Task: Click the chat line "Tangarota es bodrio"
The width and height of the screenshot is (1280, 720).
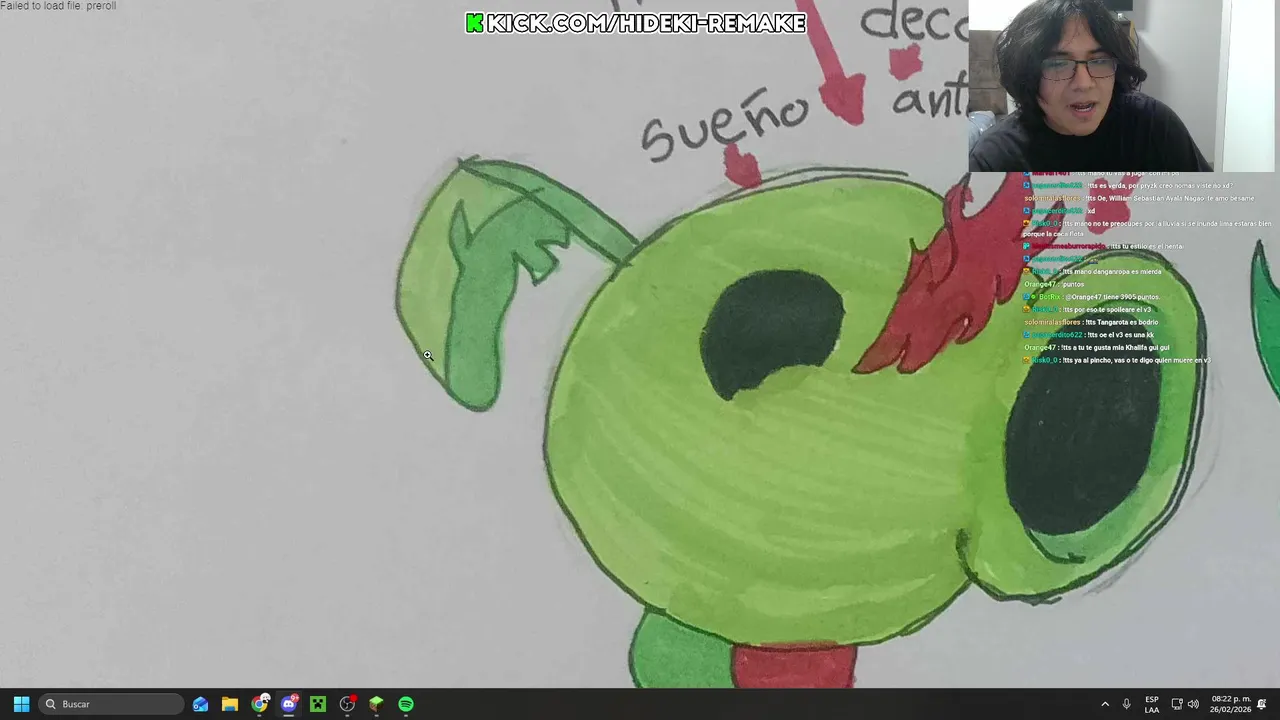Action: [x=1091, y=322]
